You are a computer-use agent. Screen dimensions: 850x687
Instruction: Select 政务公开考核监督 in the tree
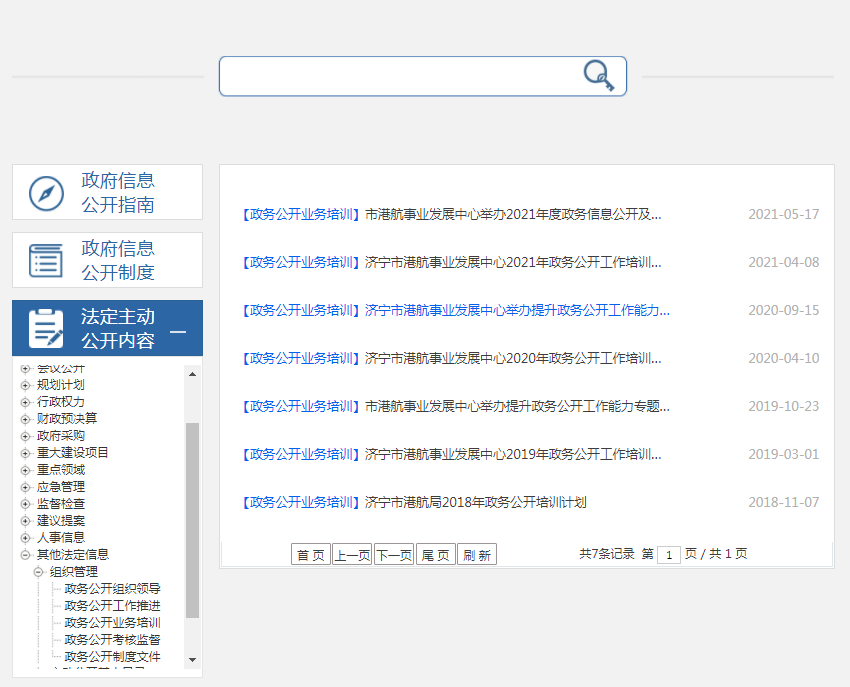click(x=112, y=640)
